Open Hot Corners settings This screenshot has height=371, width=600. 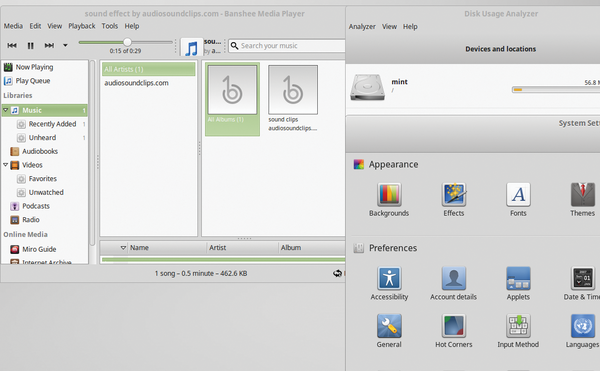[x=453, y=331]
